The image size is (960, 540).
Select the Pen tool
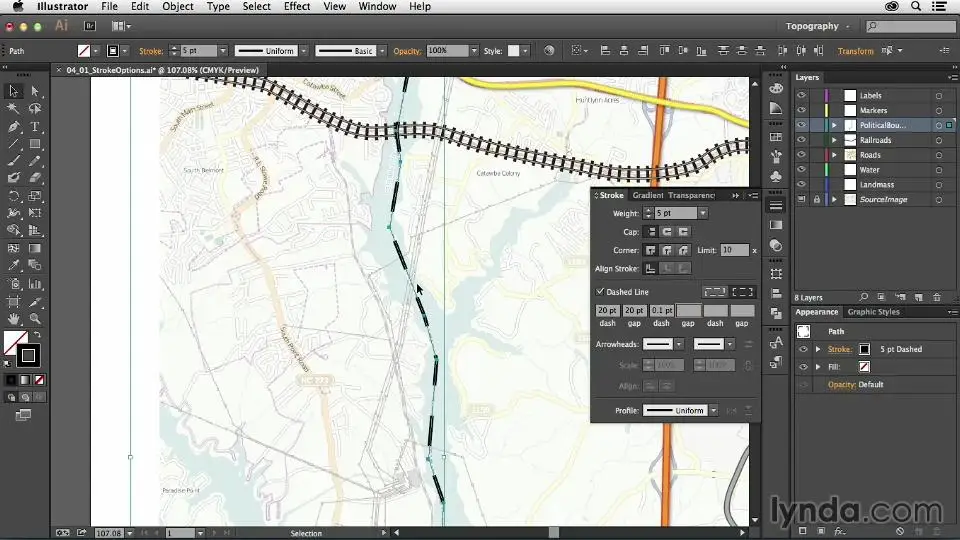[x=13, y=127]
